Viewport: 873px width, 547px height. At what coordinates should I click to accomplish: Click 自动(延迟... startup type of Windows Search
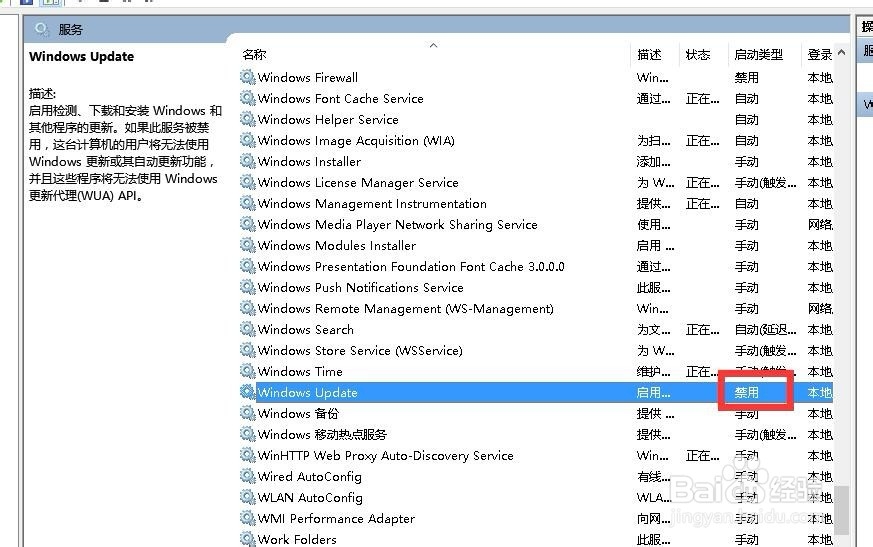[x=765, y=329]
